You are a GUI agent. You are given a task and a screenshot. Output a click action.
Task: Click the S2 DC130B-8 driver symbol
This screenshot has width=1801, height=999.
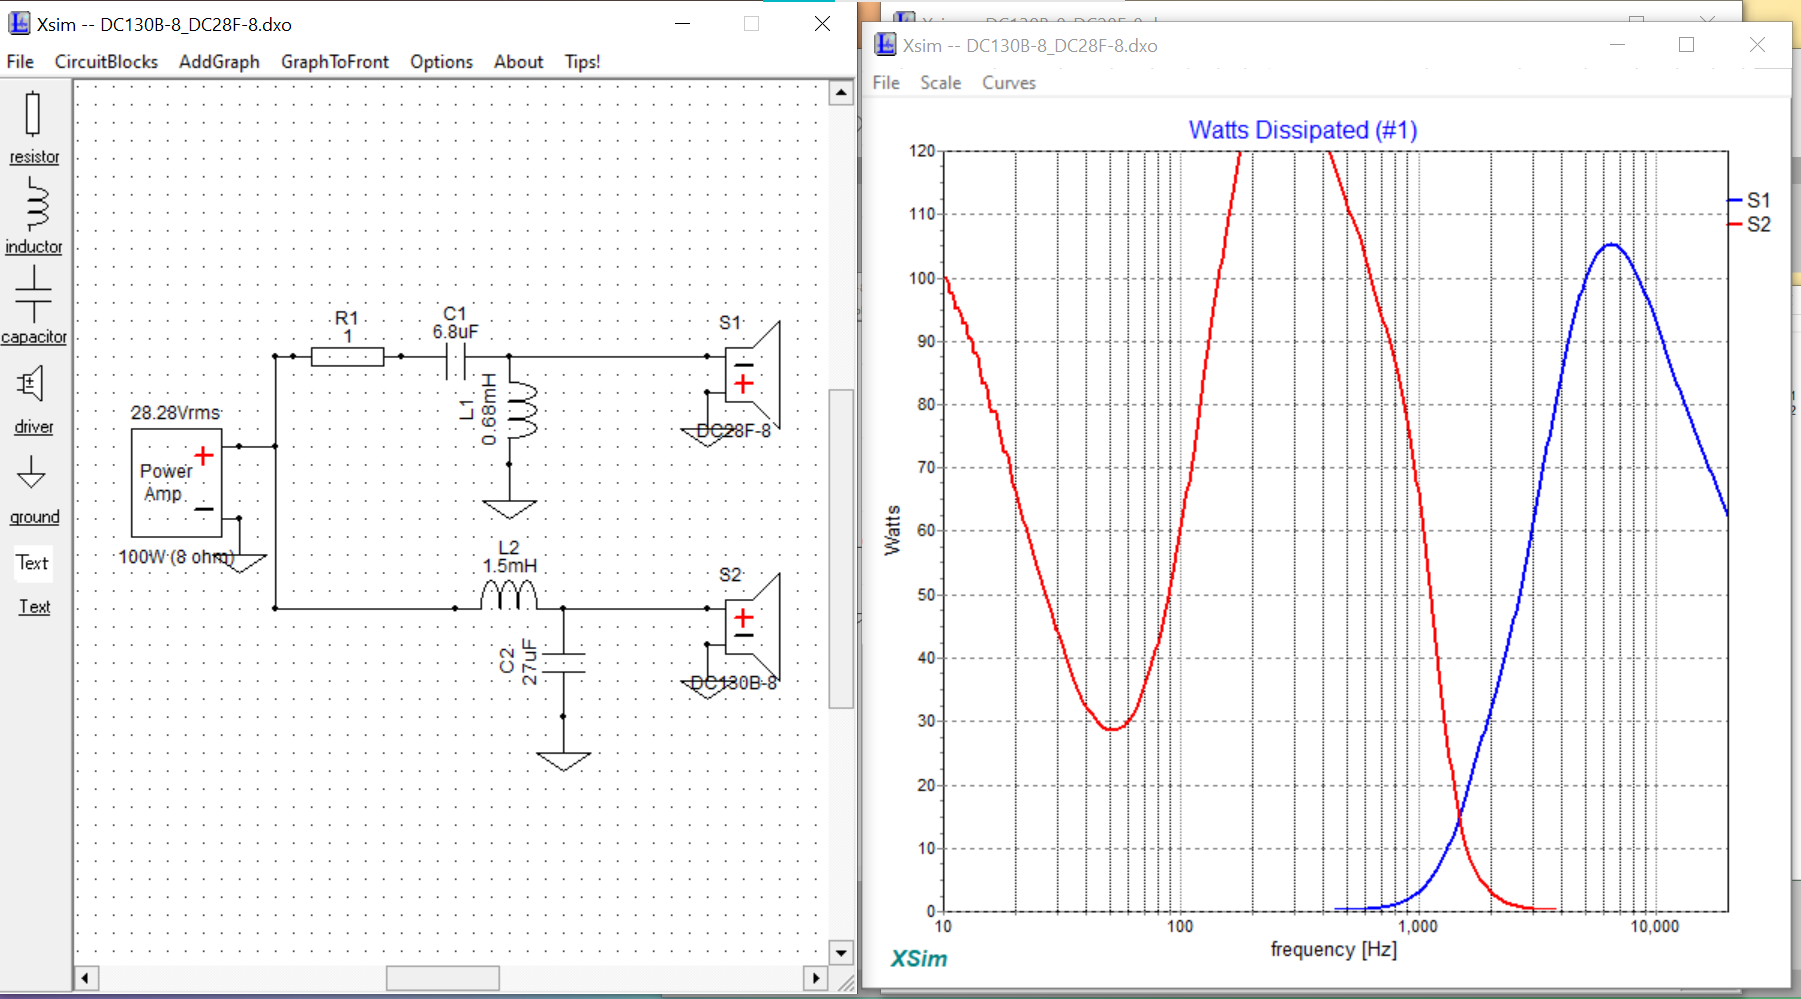tap(752, 627)
